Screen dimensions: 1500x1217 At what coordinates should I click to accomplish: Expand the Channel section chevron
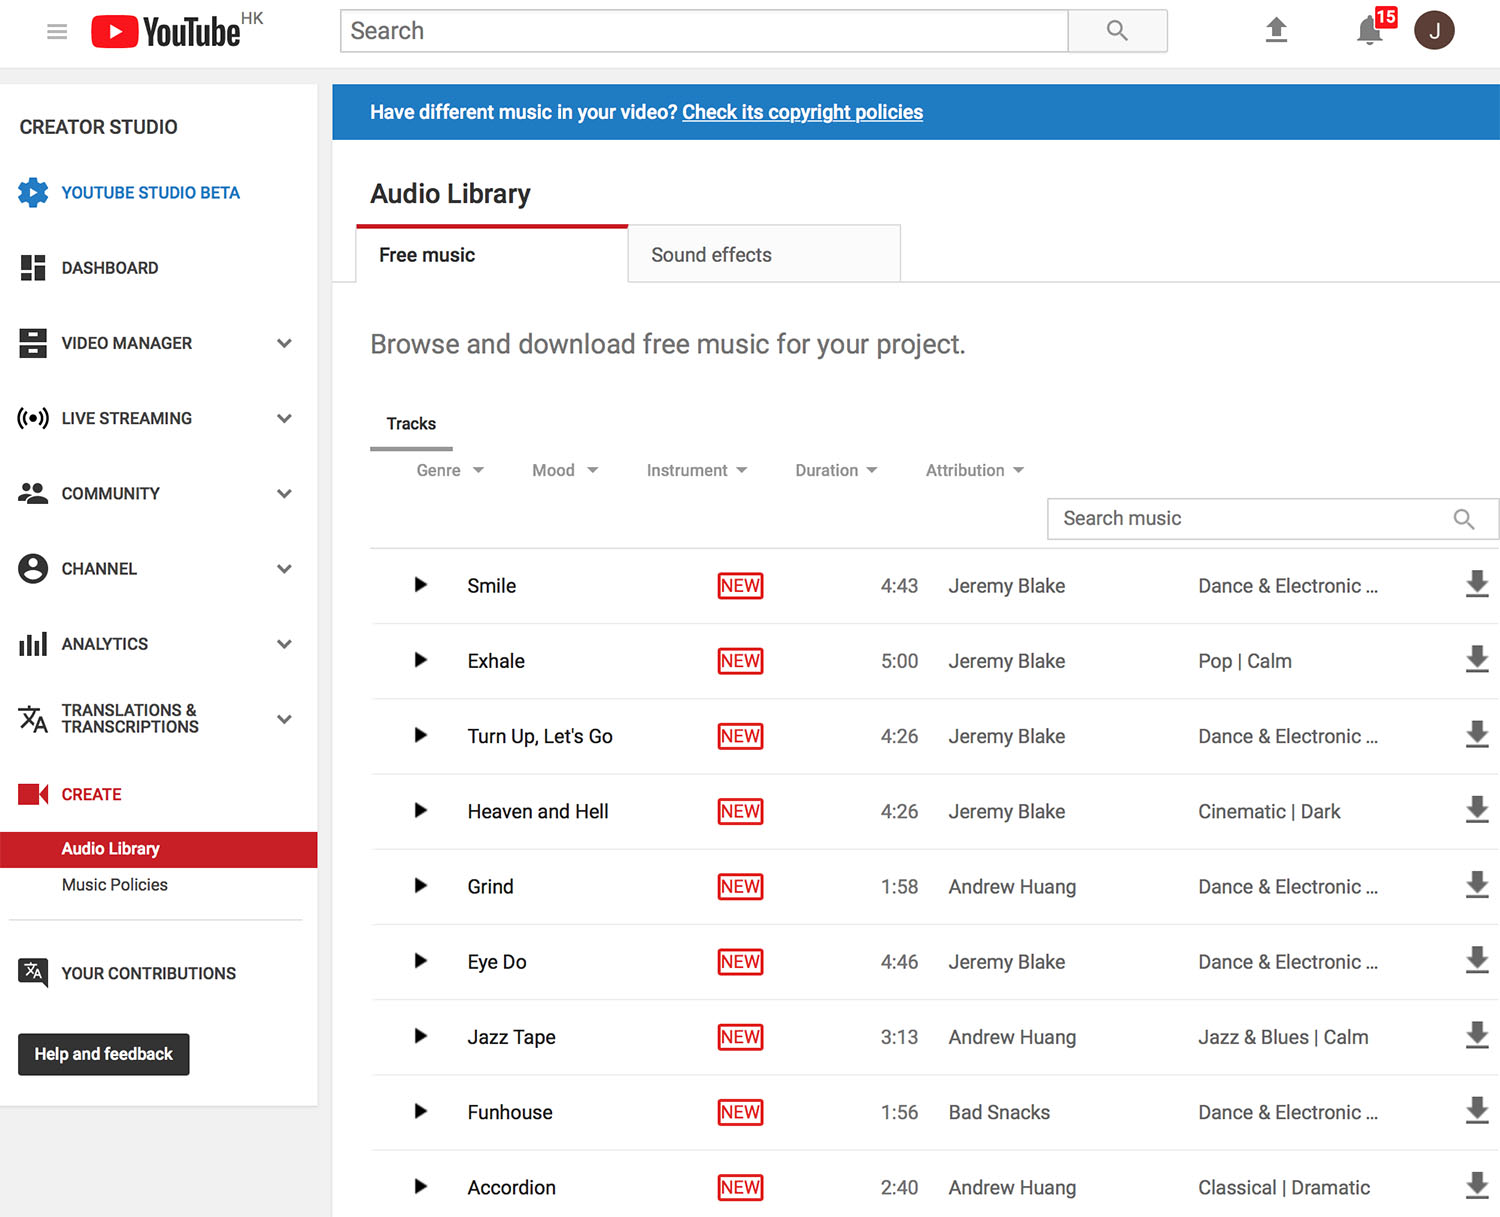click(284, 568)
